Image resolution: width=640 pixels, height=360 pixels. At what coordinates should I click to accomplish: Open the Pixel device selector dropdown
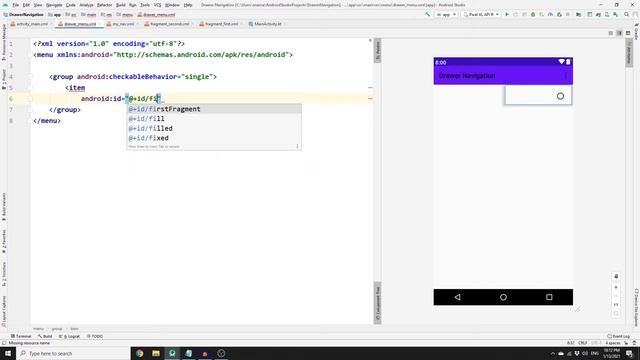coord(482,14)
